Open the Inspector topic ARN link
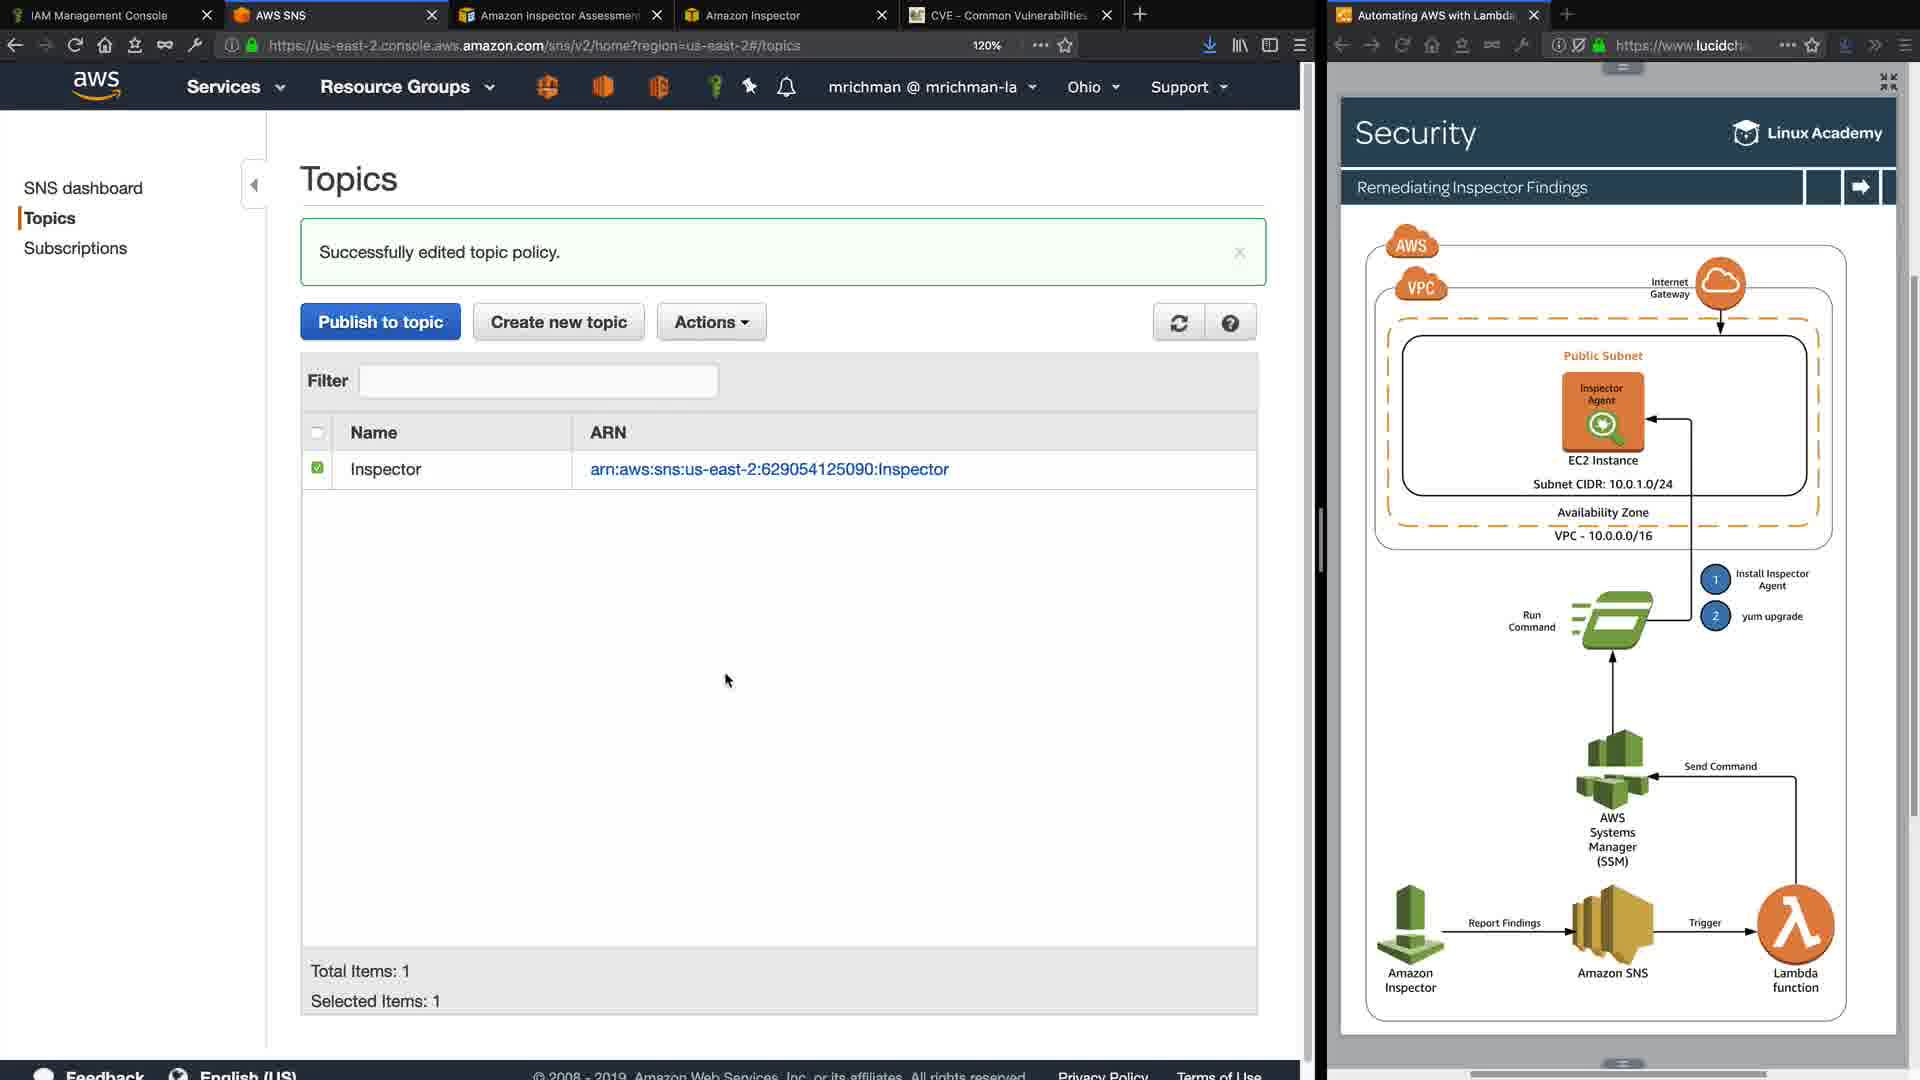Image resolution: width=1920 pixels, height=1080 pixels. tap(769, 469)
